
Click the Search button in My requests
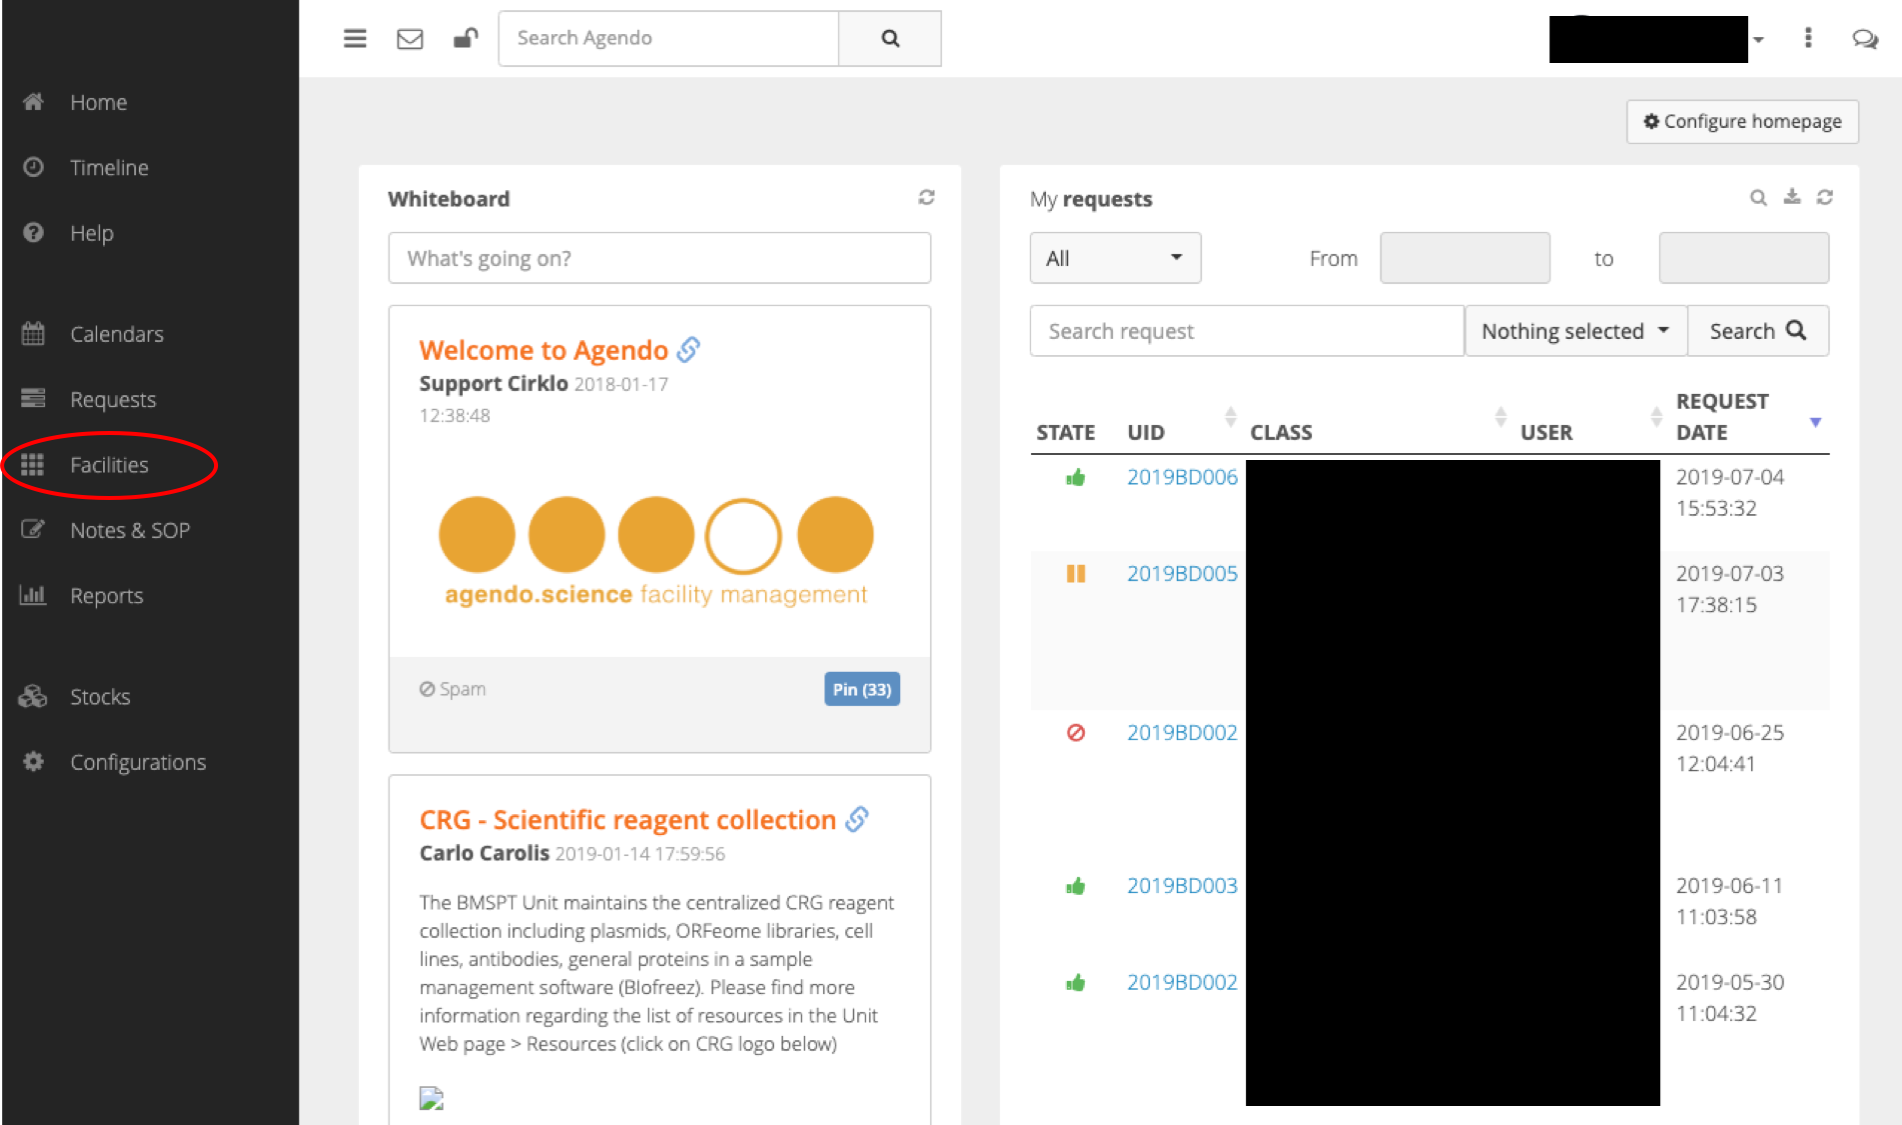[1758, 331]
